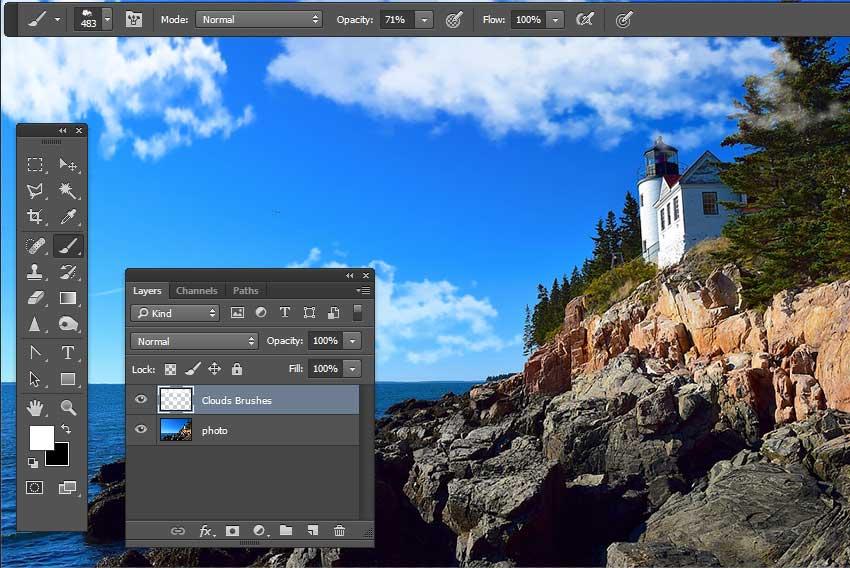Switch to the Paths tab
The width and height of the screenshot is (850, 568).
coord(246,291)
